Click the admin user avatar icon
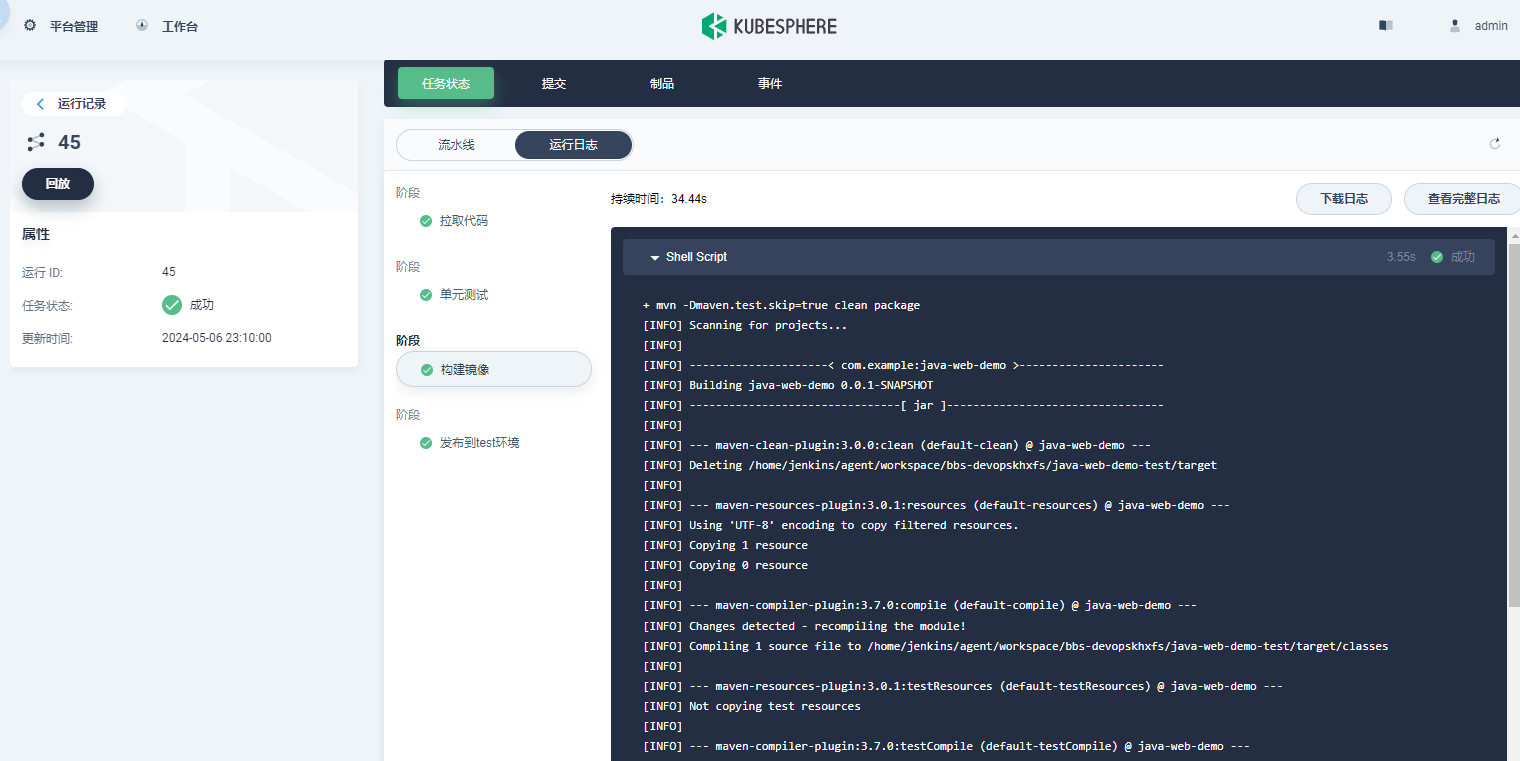The height and width of the screenshot is (761, 1520). [1455, 26]
